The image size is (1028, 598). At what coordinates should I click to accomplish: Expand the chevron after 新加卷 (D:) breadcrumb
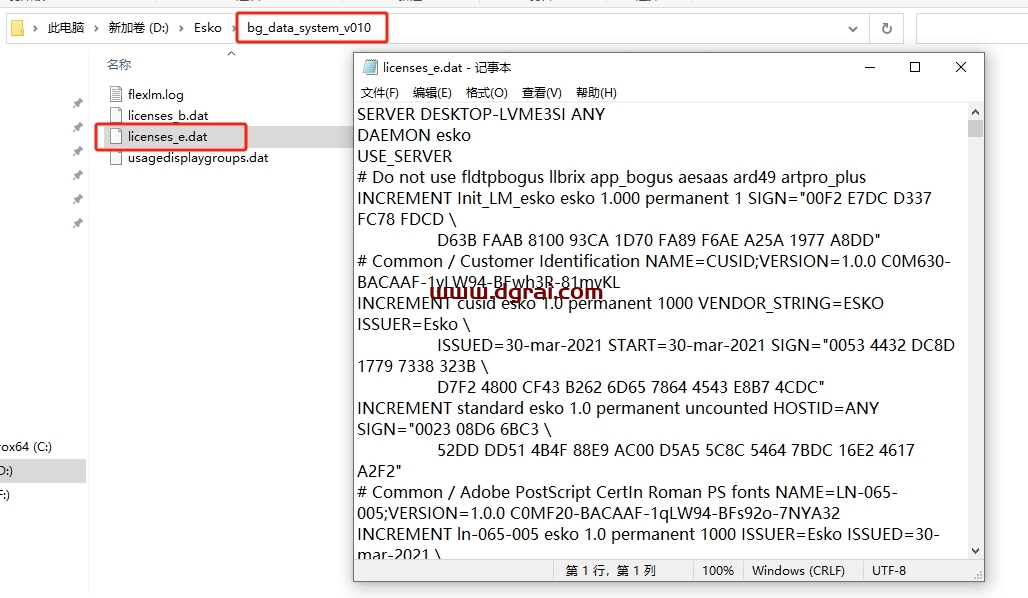(181, 28)
